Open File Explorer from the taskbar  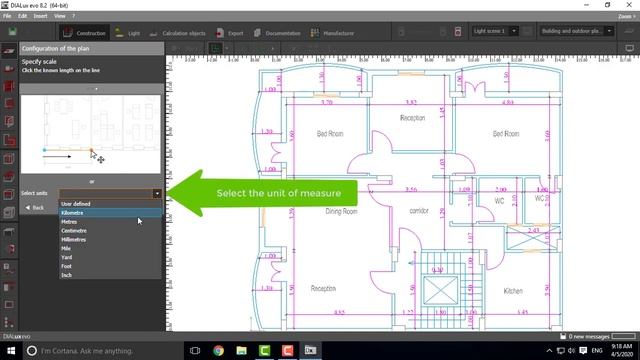(x=242, y=351)
